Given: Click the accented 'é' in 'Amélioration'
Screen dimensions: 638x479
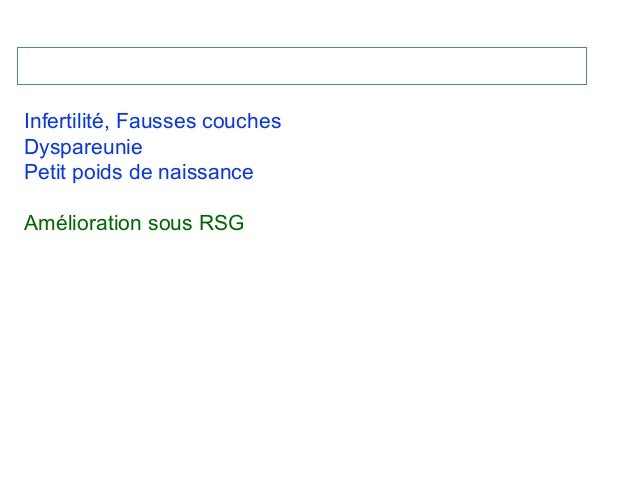Looking at the screenshot, I should click(59, 223).
